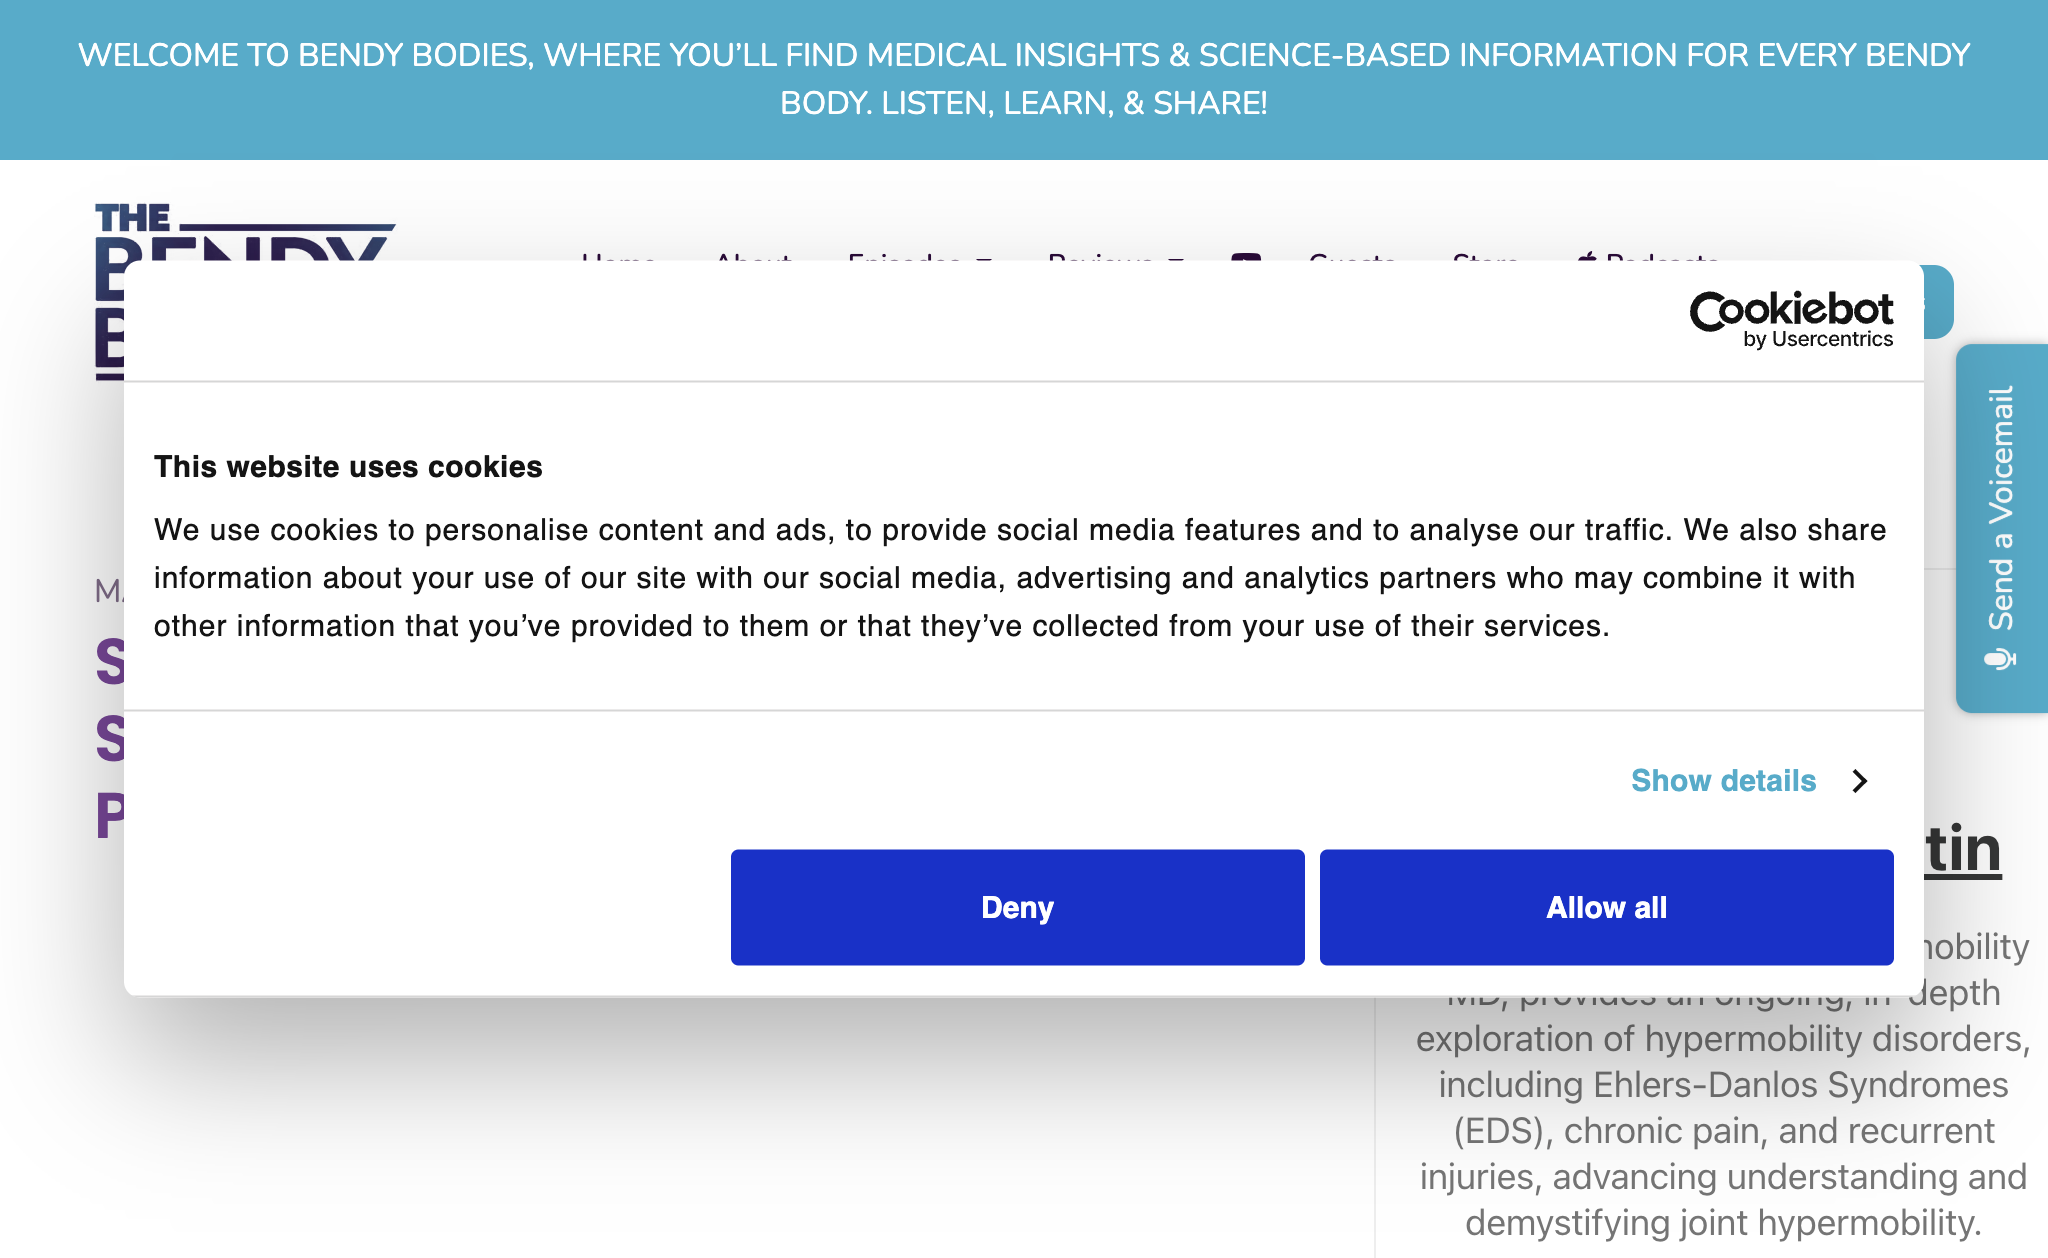The image size is (2048, 1258).
Task: Click the microphone icon on the voicemail tab
Action: (x=2000, y=658)
